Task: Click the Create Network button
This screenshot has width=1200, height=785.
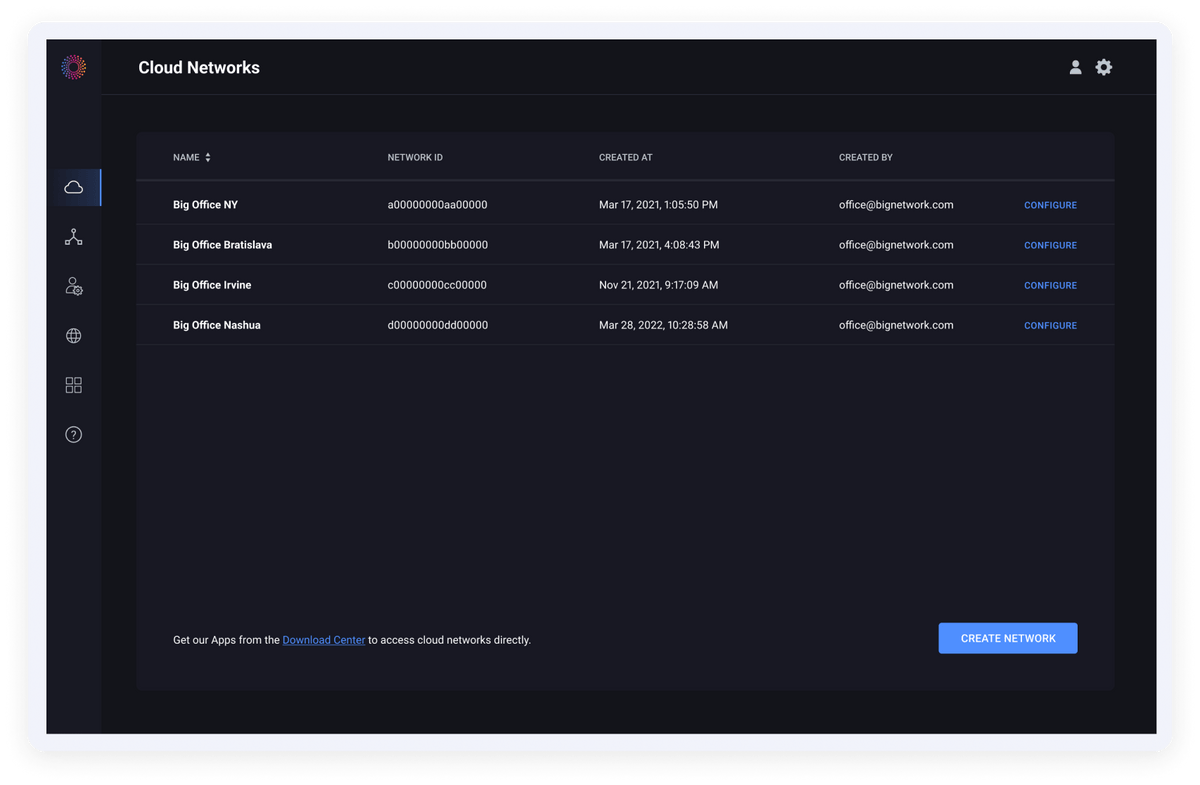Action: pos(1008,638)
